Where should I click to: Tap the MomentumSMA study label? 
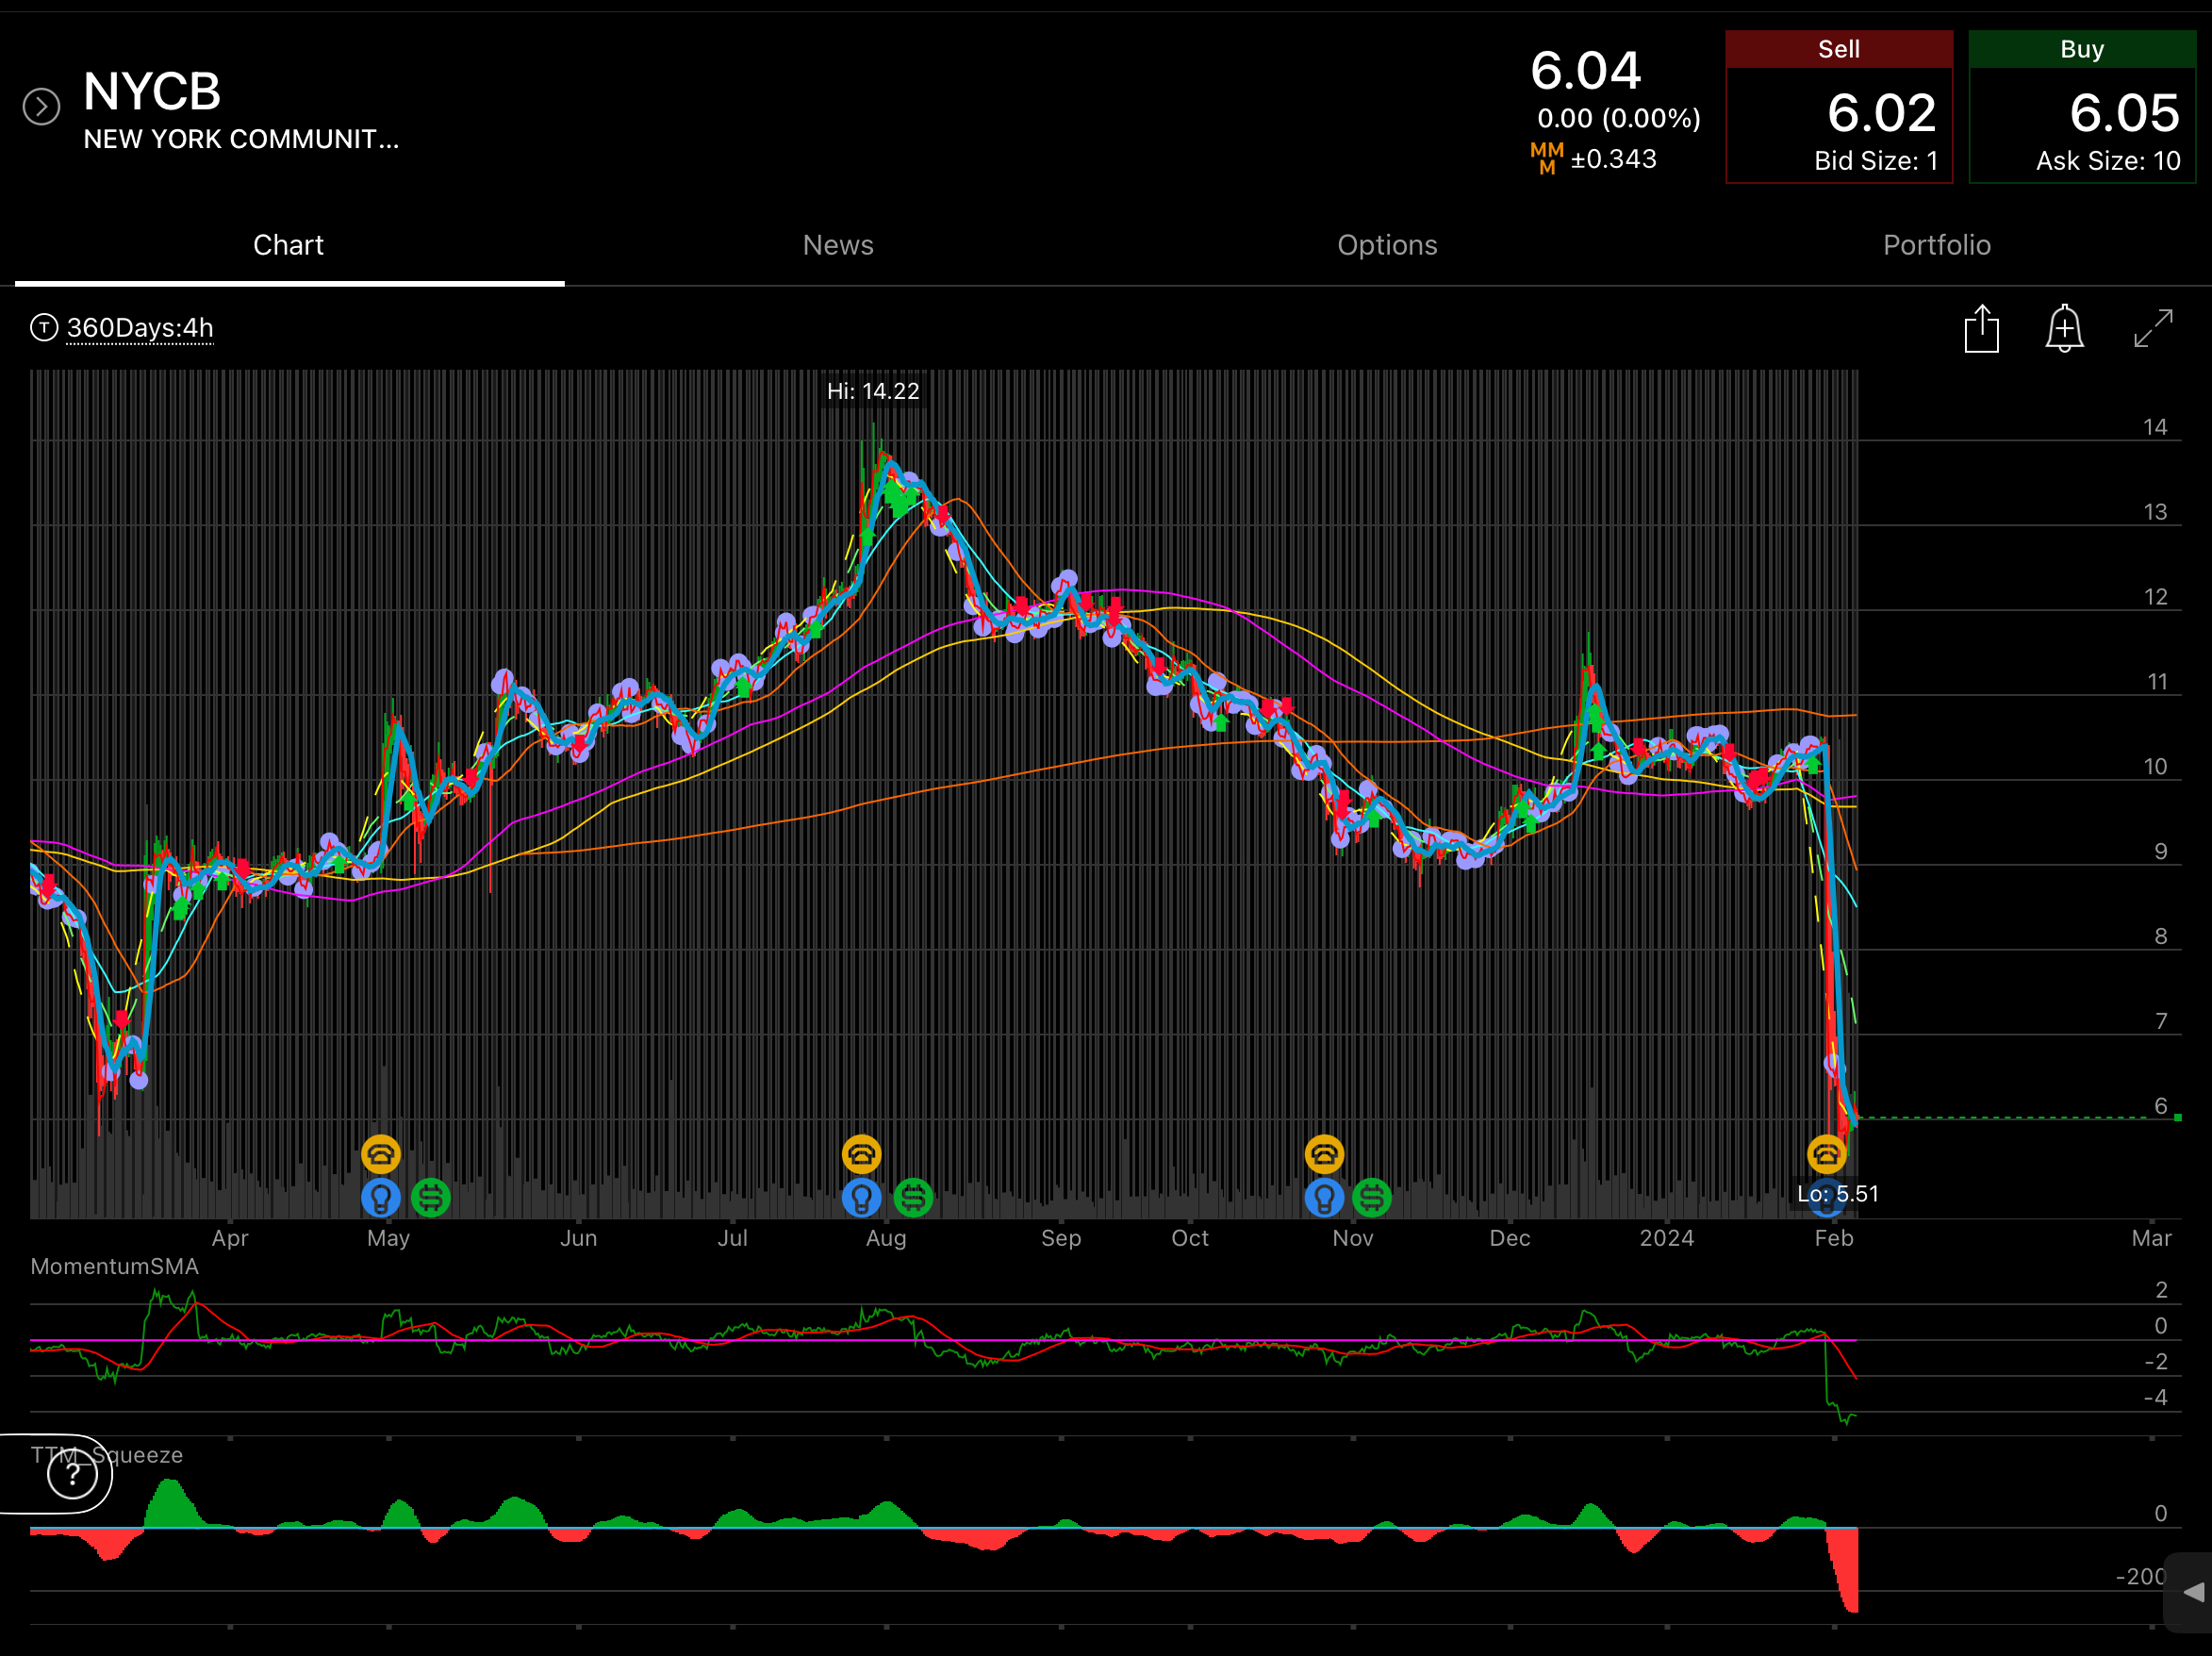pos(115,1267)
